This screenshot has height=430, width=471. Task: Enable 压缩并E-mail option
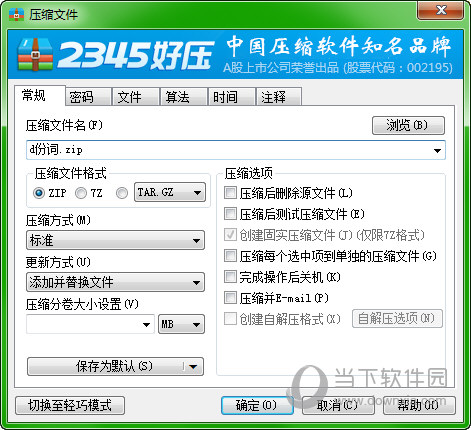click(230, 298)
